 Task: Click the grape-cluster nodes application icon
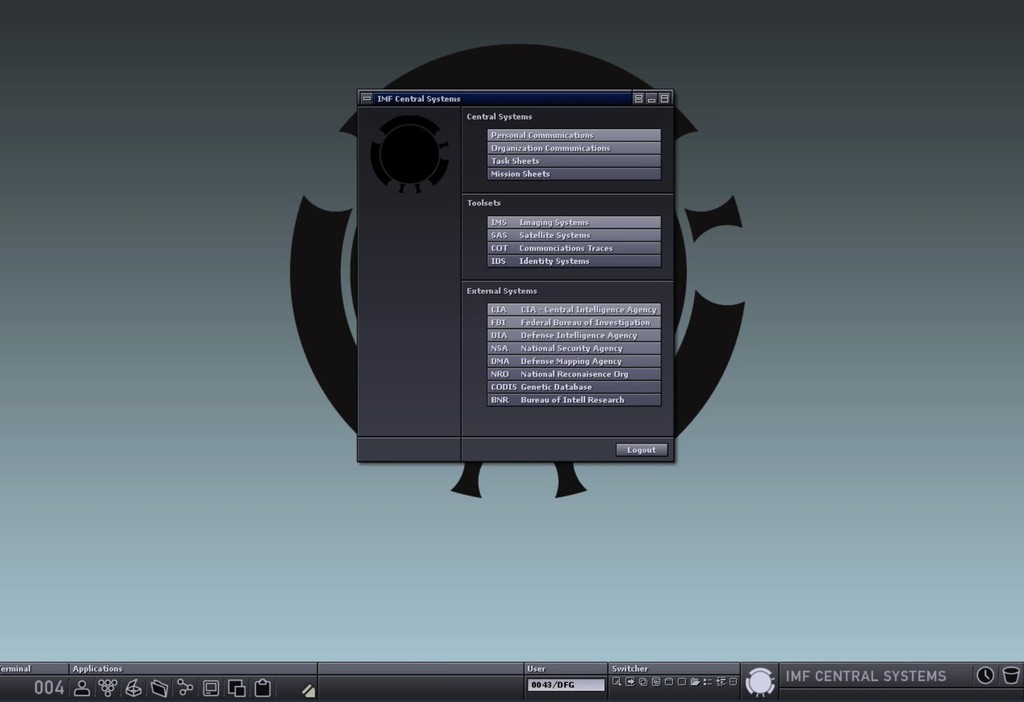coord(108,688)
